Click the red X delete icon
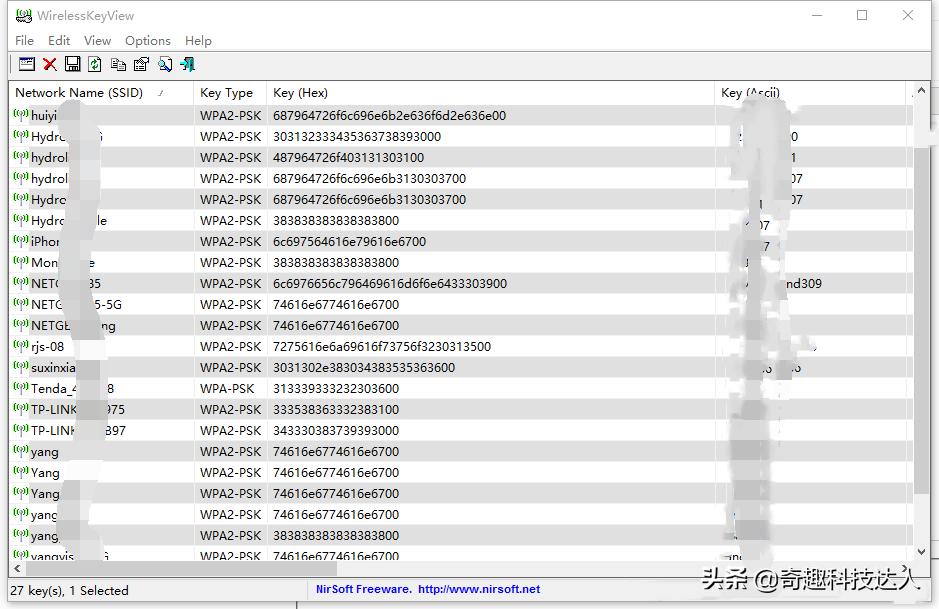 point(50,64)
